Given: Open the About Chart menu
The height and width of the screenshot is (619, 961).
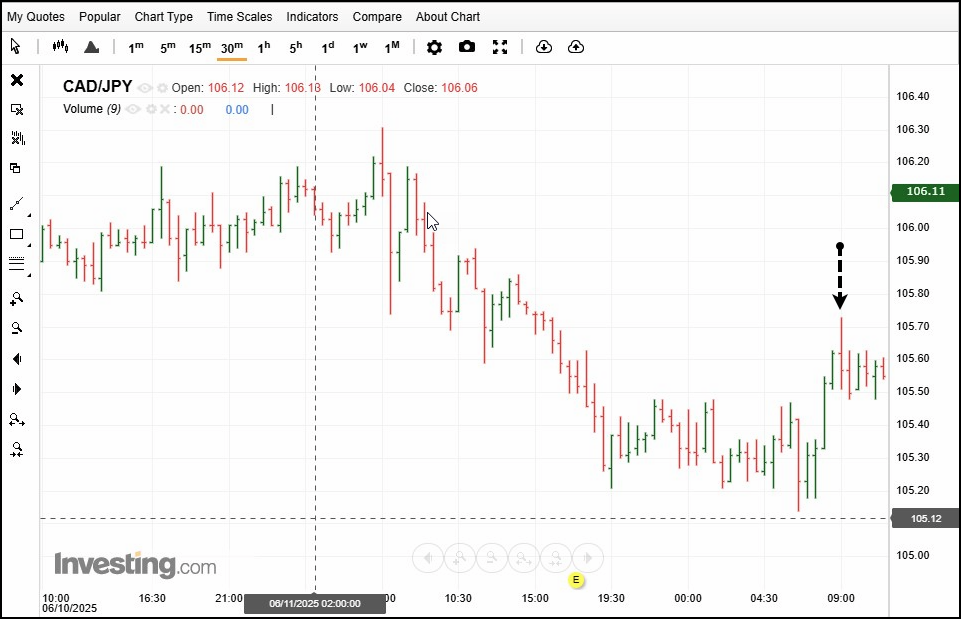Looking at the screenshot, I should [448, 17].
